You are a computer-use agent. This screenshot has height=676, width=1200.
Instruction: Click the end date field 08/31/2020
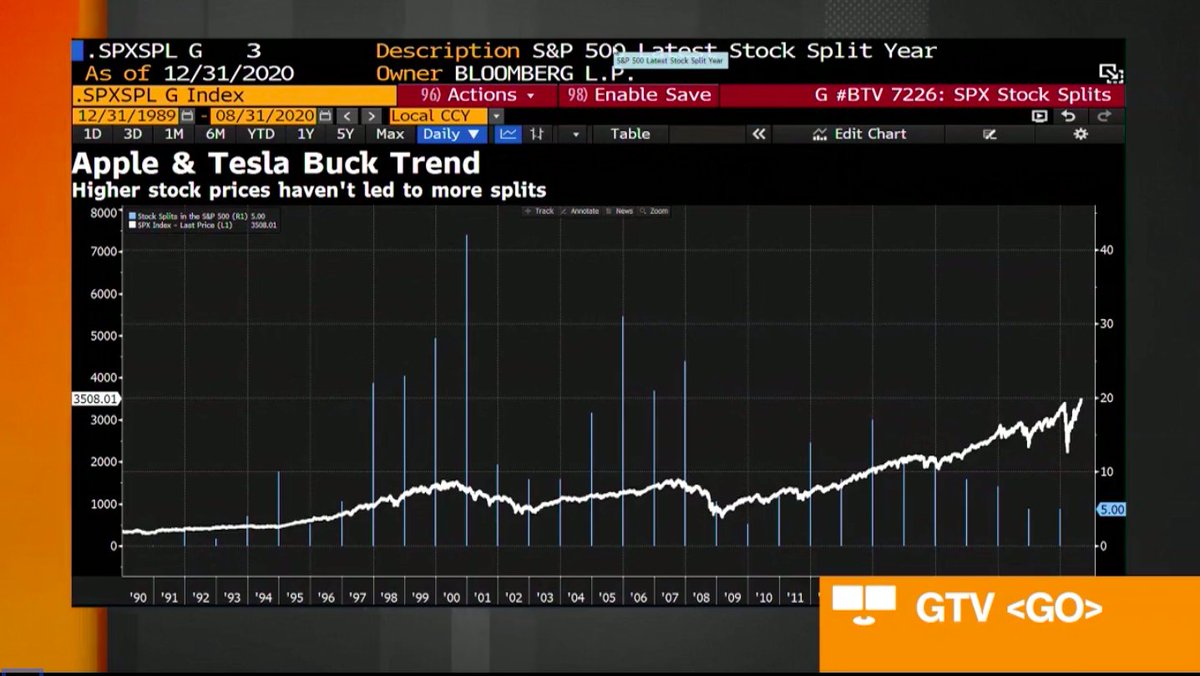point(263,116)
